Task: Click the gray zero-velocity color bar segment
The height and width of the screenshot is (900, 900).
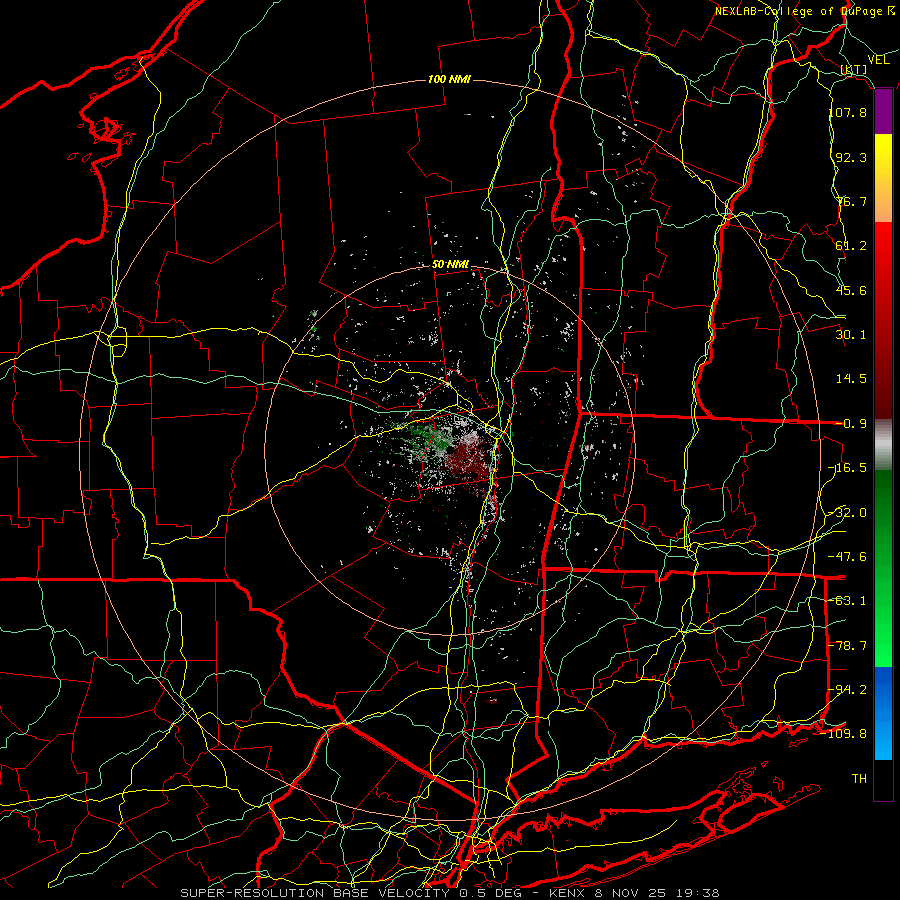Action: (883, 445)
